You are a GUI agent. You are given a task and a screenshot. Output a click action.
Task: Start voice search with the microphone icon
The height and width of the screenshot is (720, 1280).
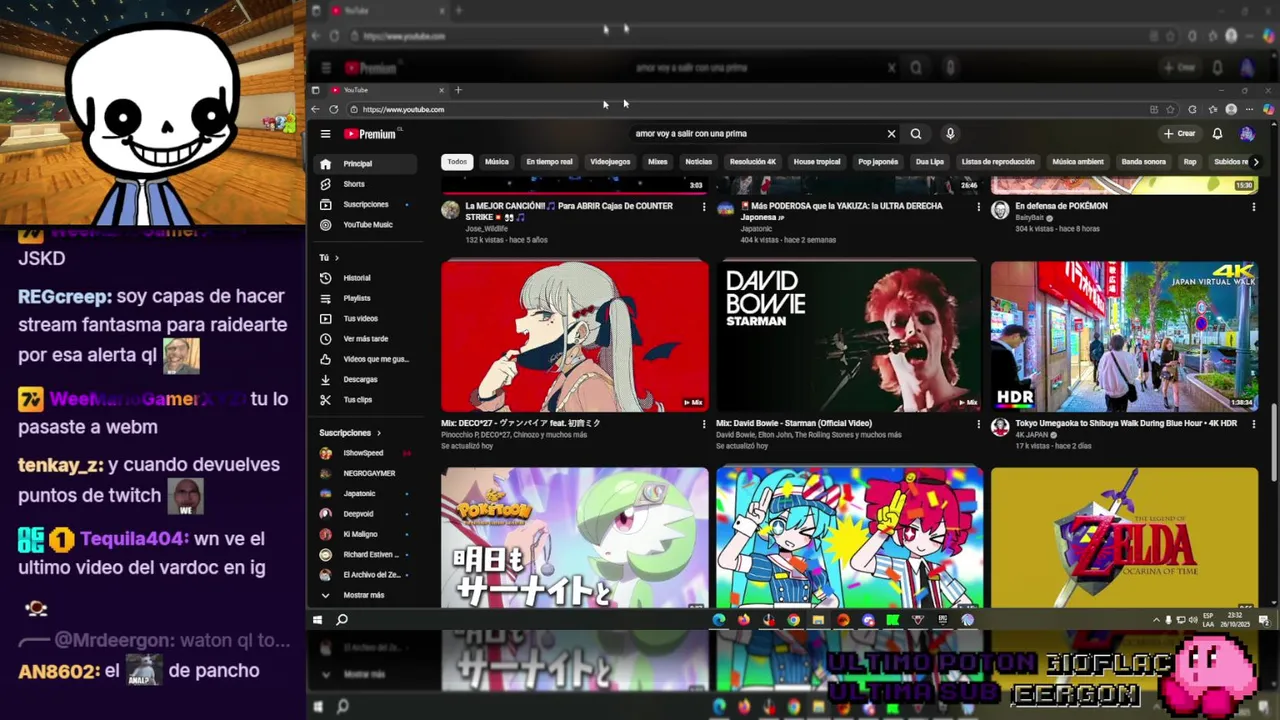coord(950,134)
